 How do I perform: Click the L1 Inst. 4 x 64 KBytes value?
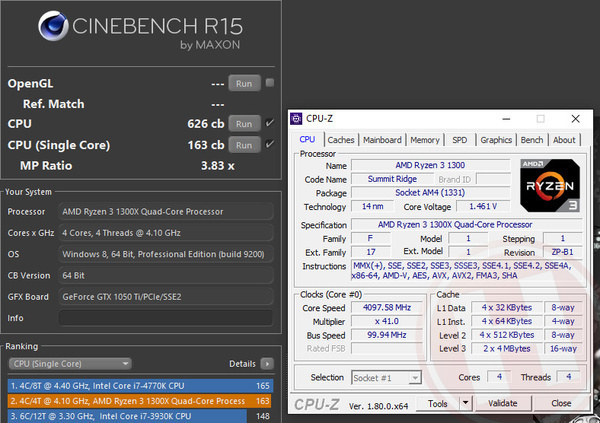507,321
